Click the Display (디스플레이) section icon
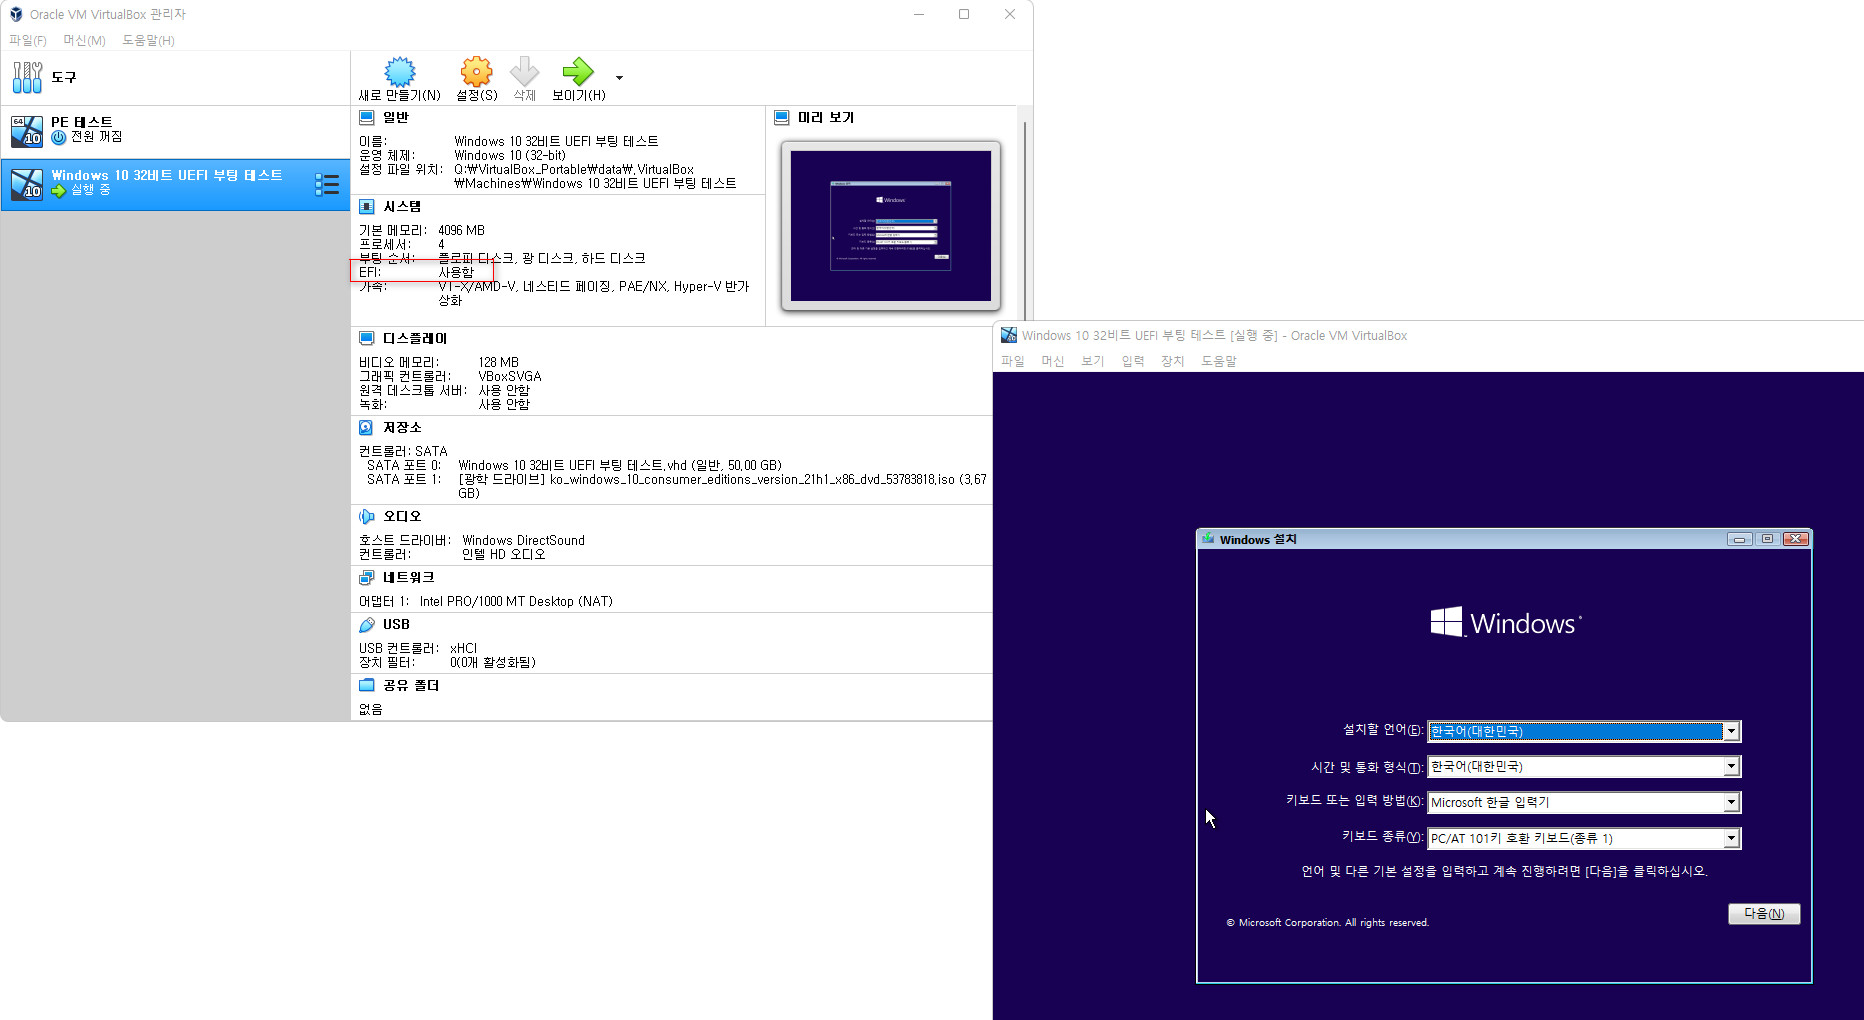1864x1020 pixels. (367, 338)
